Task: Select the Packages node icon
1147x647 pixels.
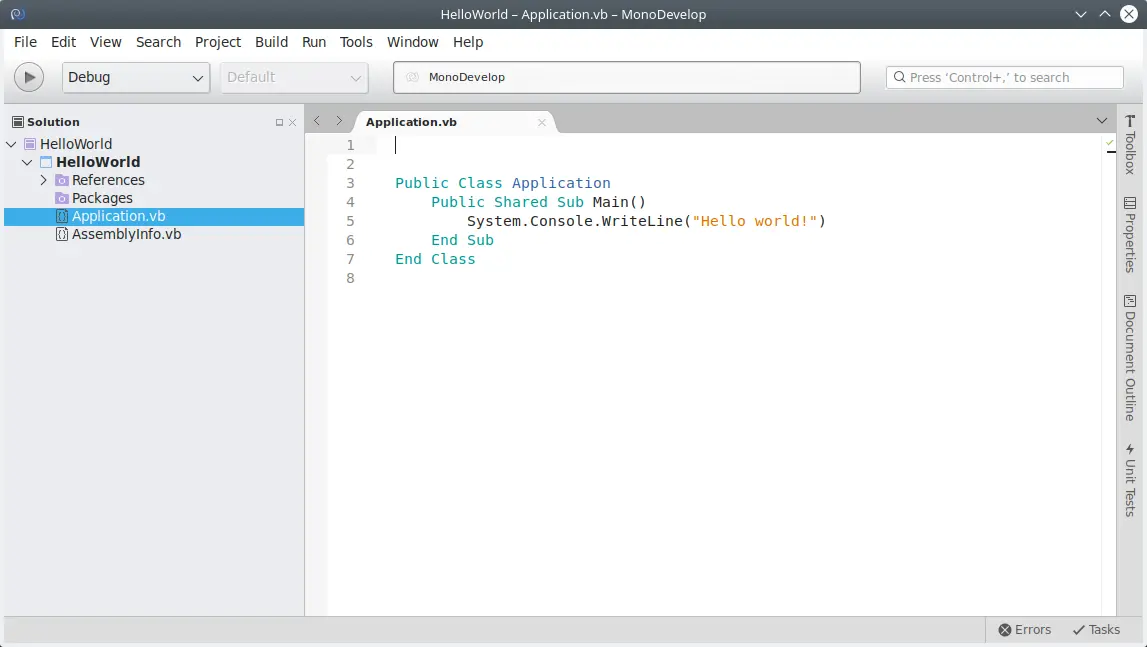Action: tap(62, 198)
